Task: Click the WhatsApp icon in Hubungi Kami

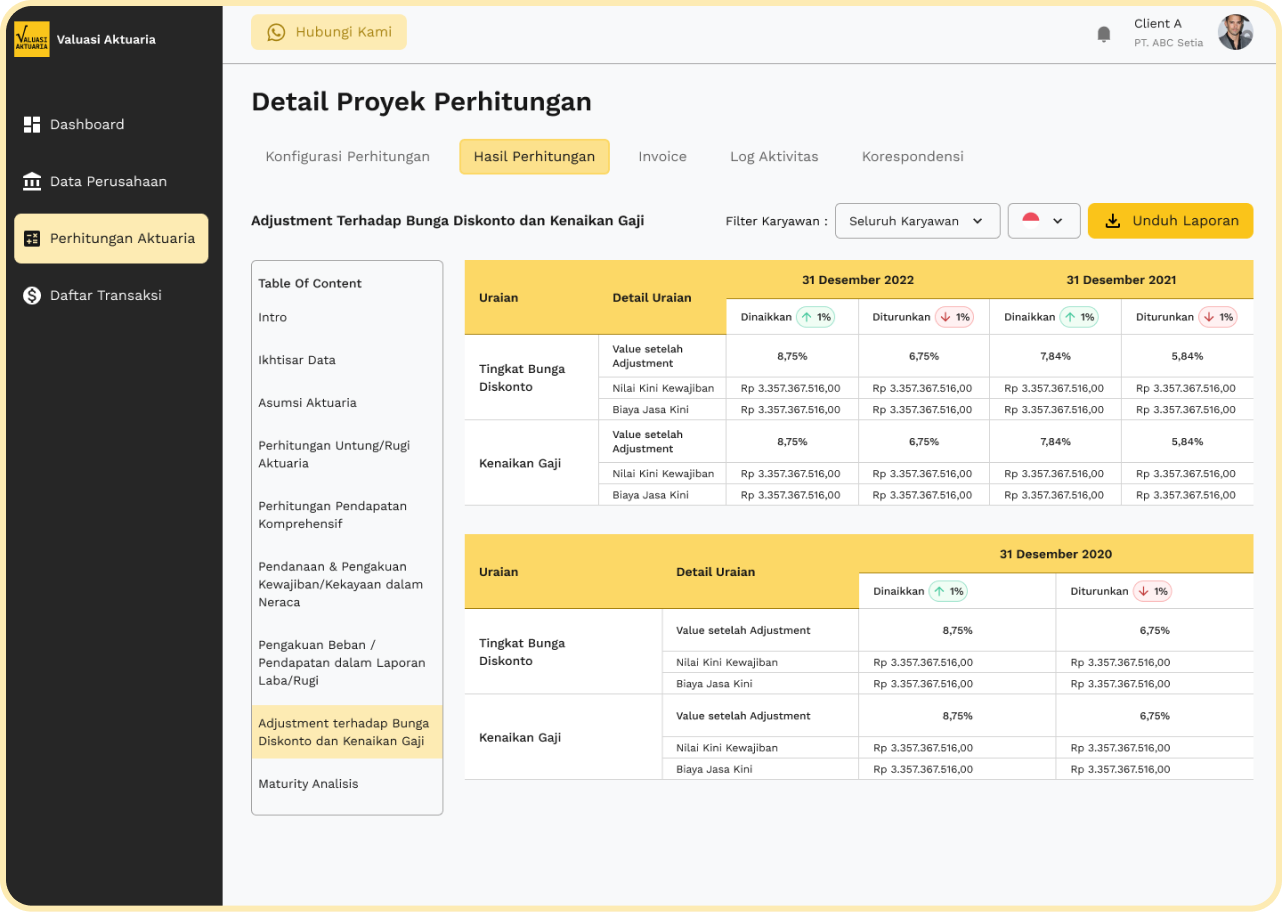Action: coord(276,33)
